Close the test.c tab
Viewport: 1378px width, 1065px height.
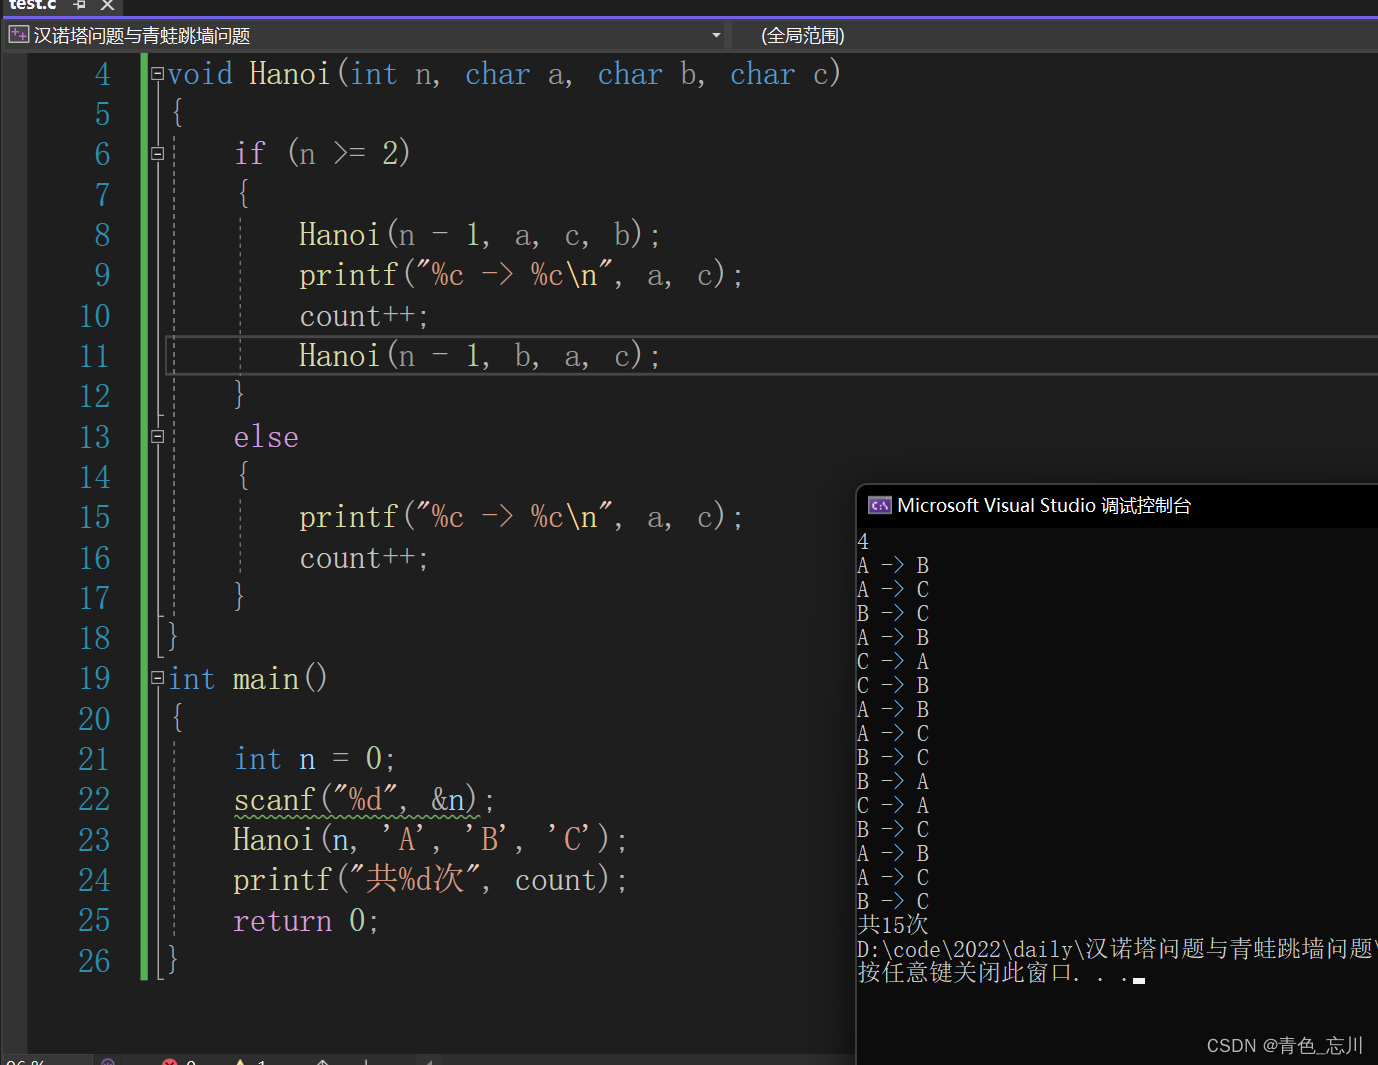tap(107, 5)
